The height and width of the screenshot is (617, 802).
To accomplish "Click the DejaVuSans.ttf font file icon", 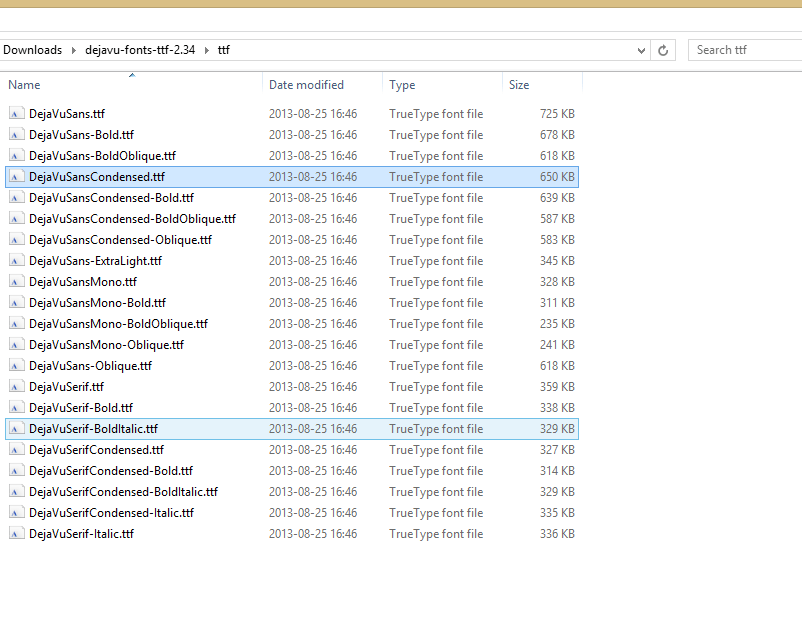I will [x=16, y=114].
